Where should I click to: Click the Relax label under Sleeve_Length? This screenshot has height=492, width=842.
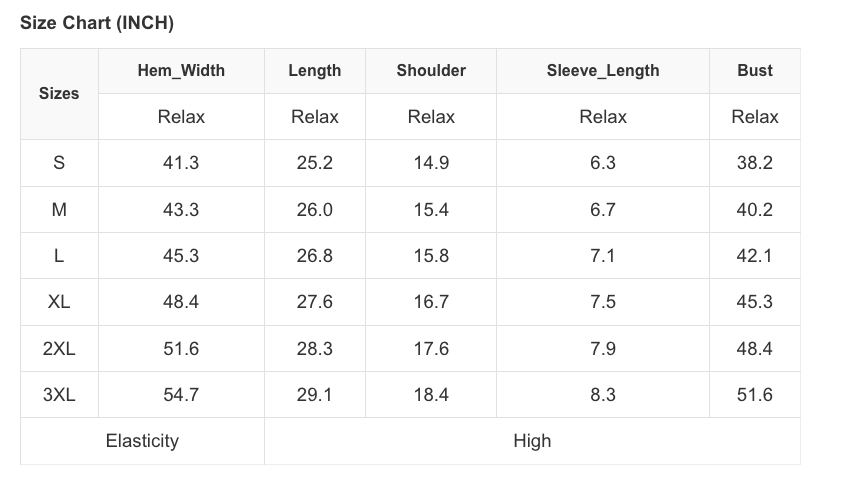(603, 117)
